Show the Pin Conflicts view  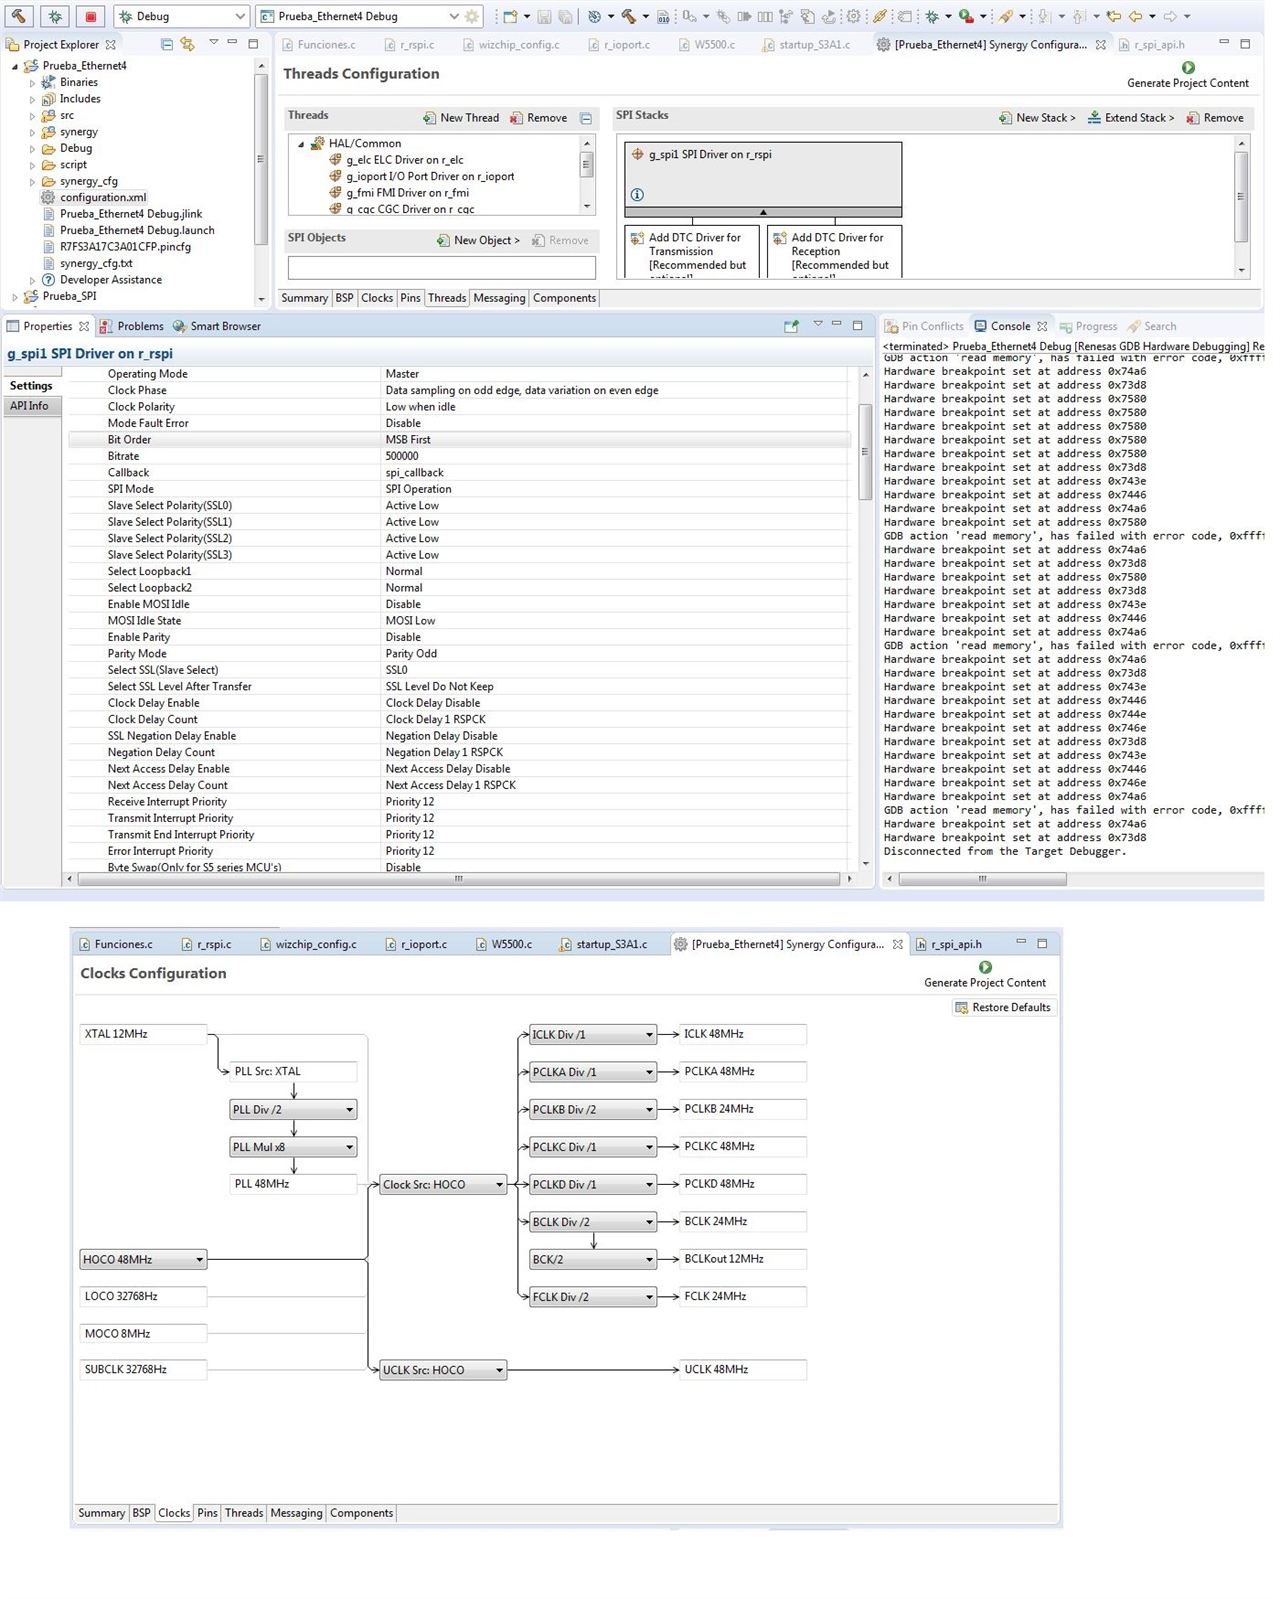pyautogui.click(x=924, y=326)
